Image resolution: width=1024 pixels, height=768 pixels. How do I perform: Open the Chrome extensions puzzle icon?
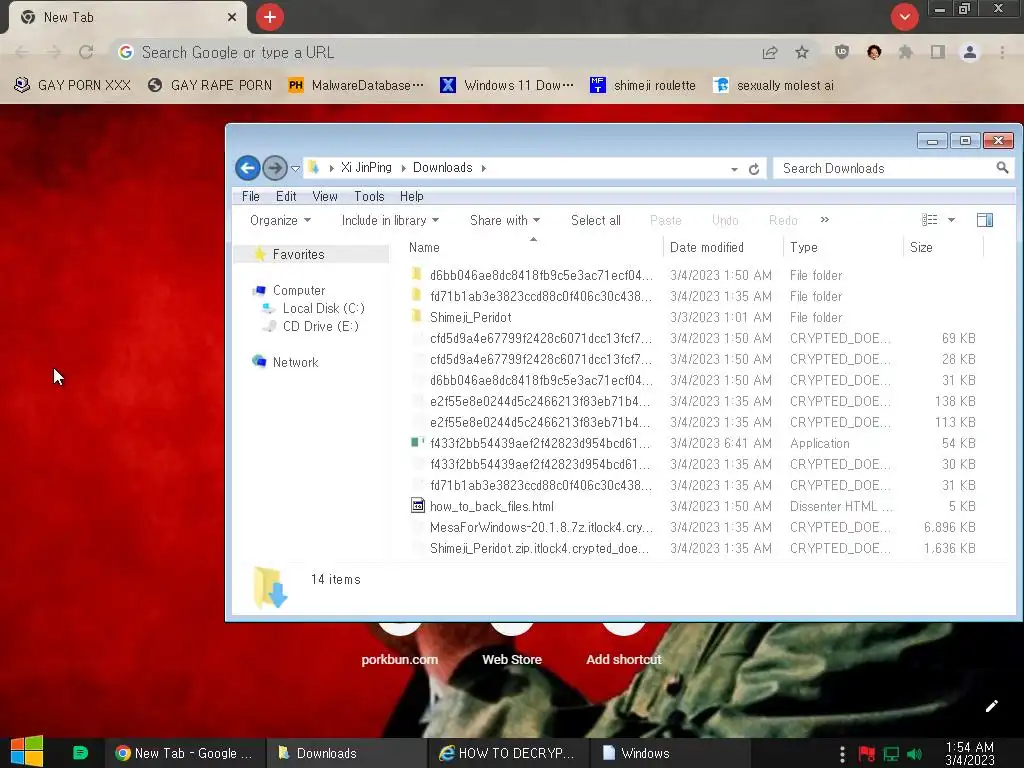point(905,52)
